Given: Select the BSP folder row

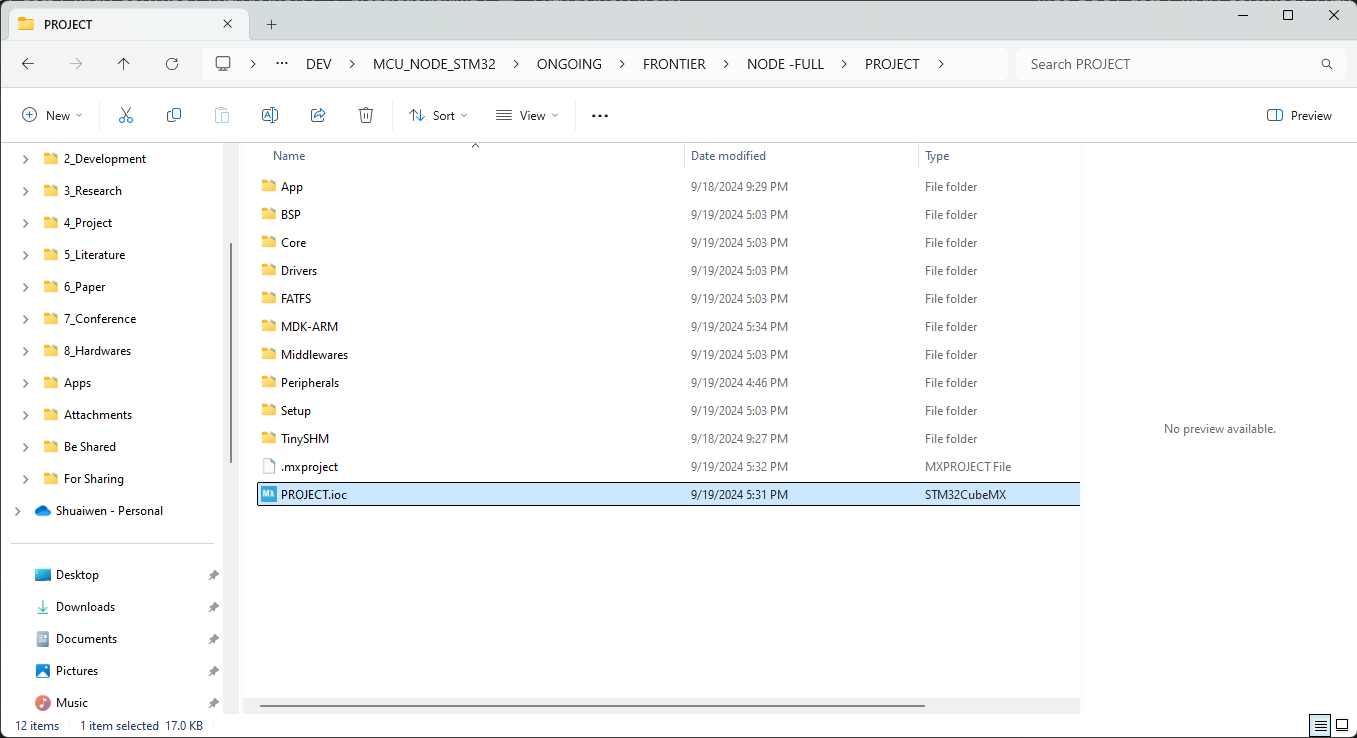Looking at the screenshot, I should [668, 214].
